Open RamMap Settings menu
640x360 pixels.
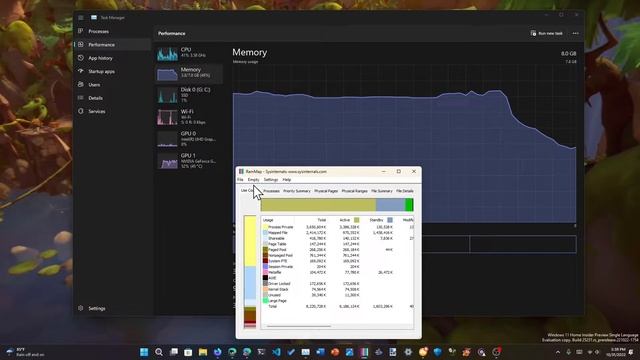(x=271, y=180)
